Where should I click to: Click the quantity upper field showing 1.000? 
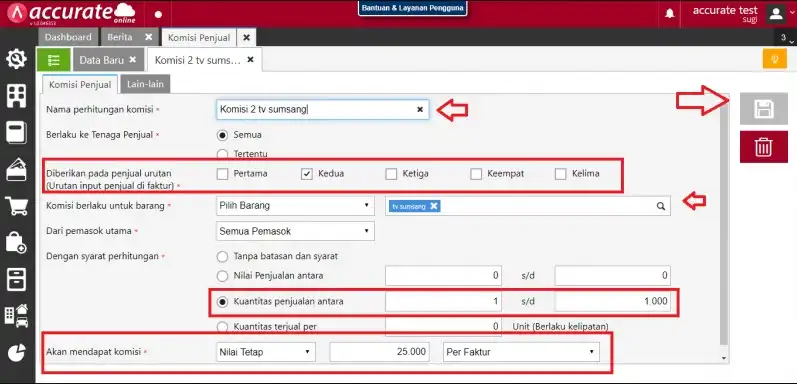tap(612, 301)
